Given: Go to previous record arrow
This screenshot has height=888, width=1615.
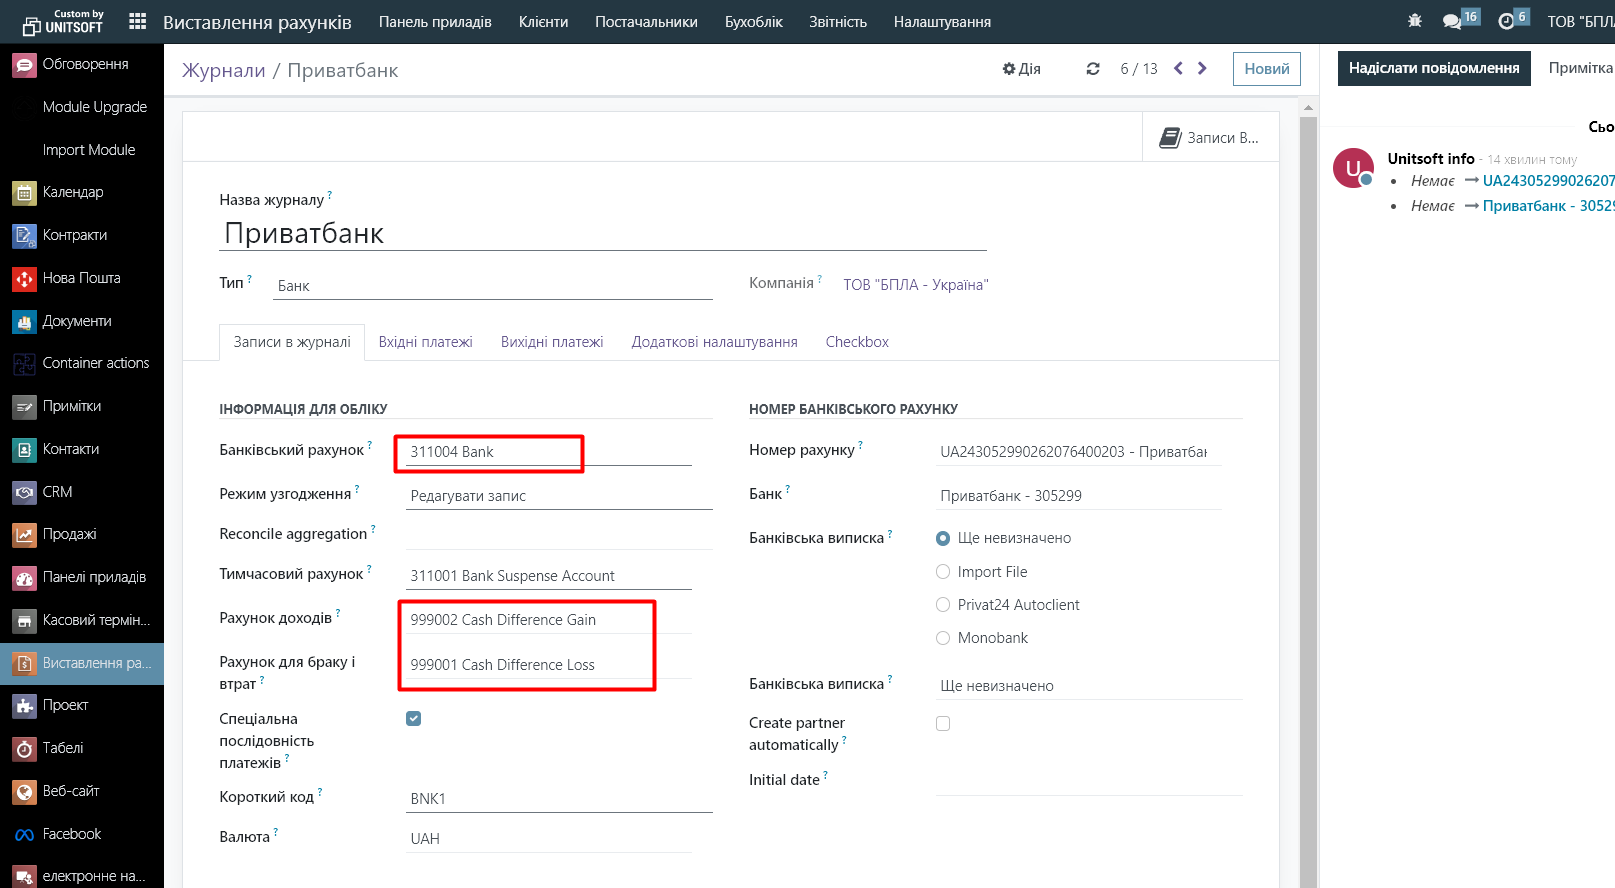Looking at the screenshot, I should point(1178,68).
